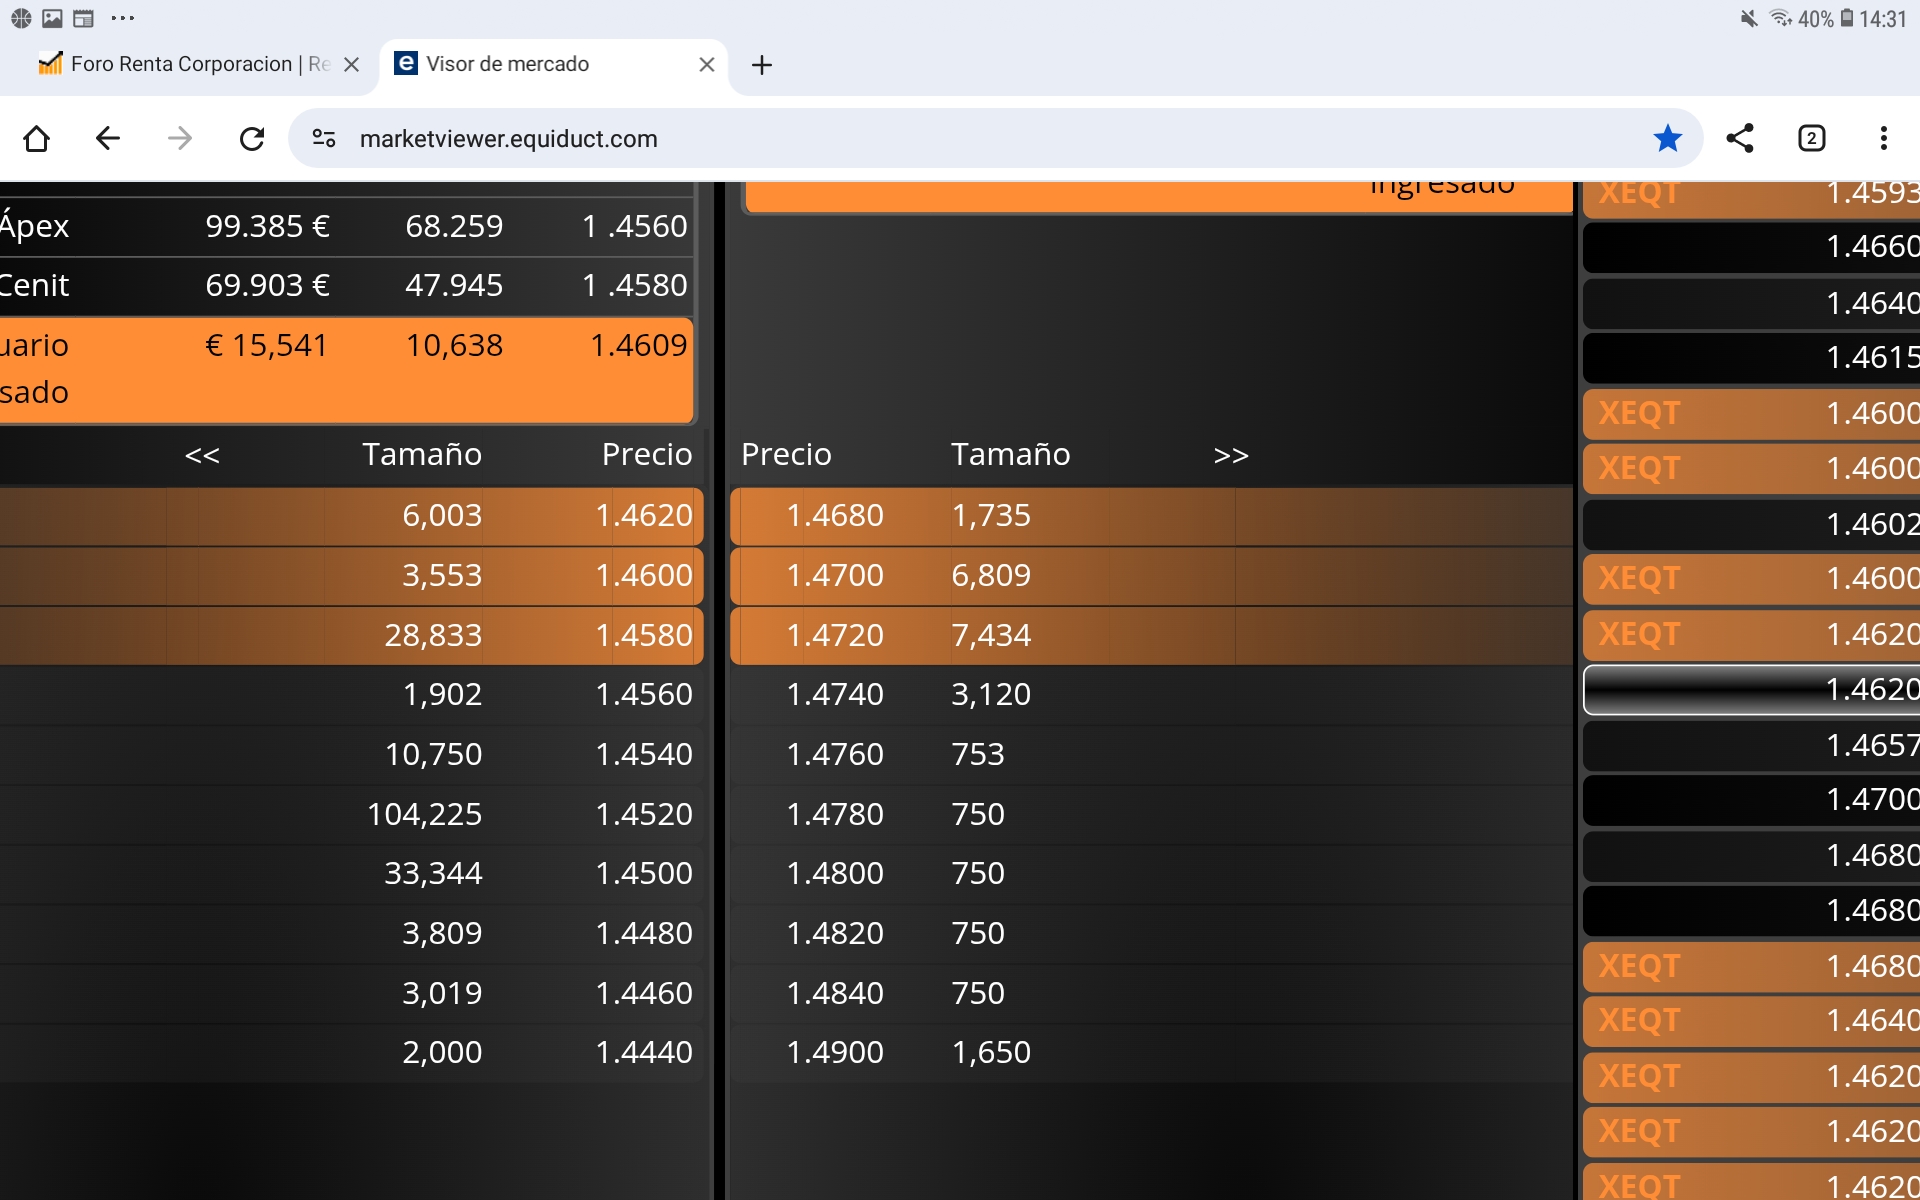Click the highlighted 1.4620 trade entry
This screenshot has width=1920, height=1200.
tap(1752, 689)
